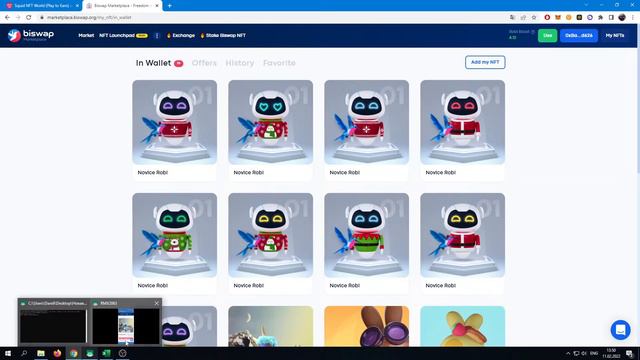The height and width of the screenshot is (360, 640).
Task: Switch to Squad NFT World browser tab
Action: pos(41,6)
